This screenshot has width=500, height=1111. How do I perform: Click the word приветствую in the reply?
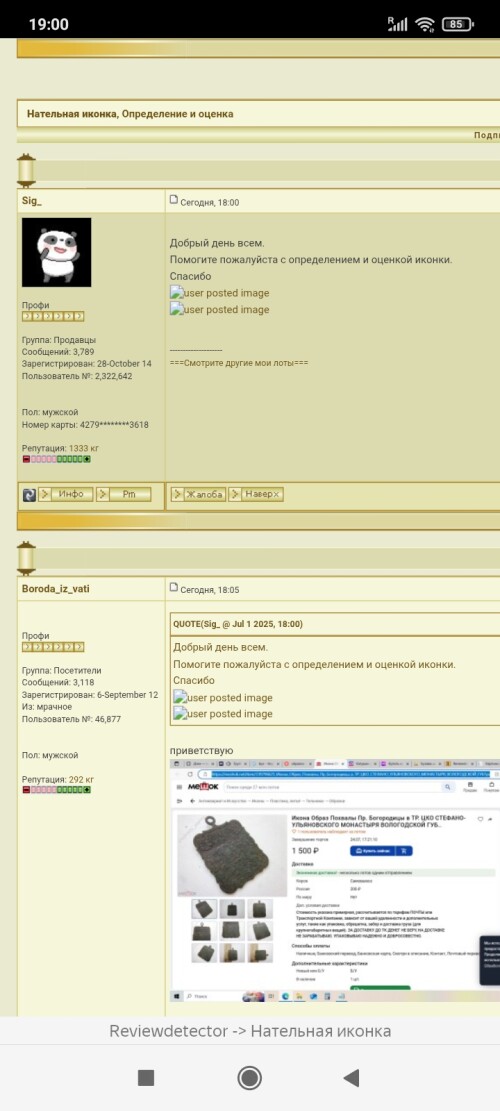click(201, 750)
